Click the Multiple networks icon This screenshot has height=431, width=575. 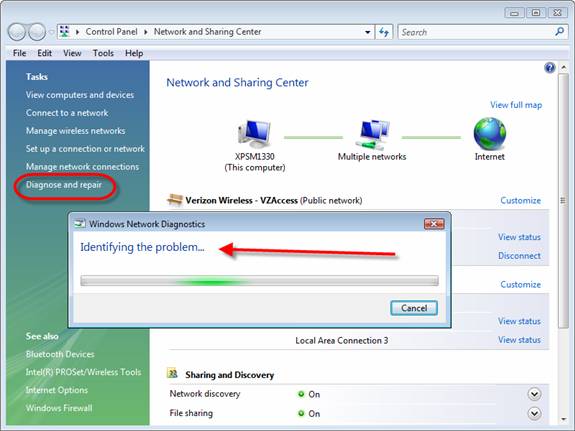[373, 135]
